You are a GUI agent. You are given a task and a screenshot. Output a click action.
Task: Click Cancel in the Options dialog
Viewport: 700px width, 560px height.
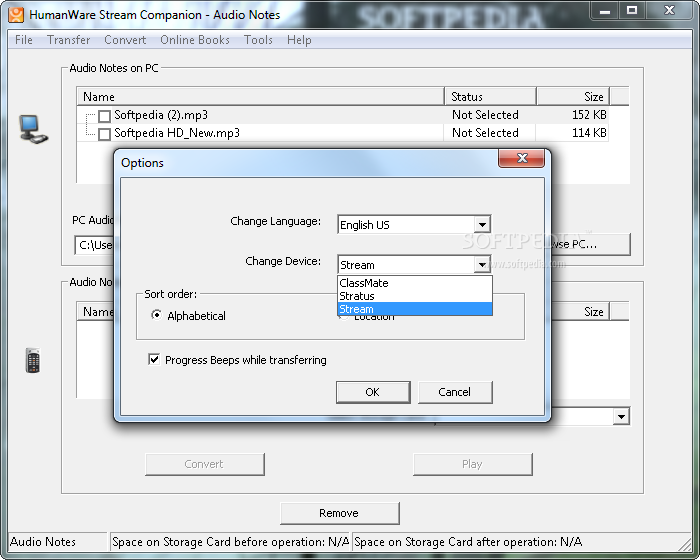click(455, 392)
